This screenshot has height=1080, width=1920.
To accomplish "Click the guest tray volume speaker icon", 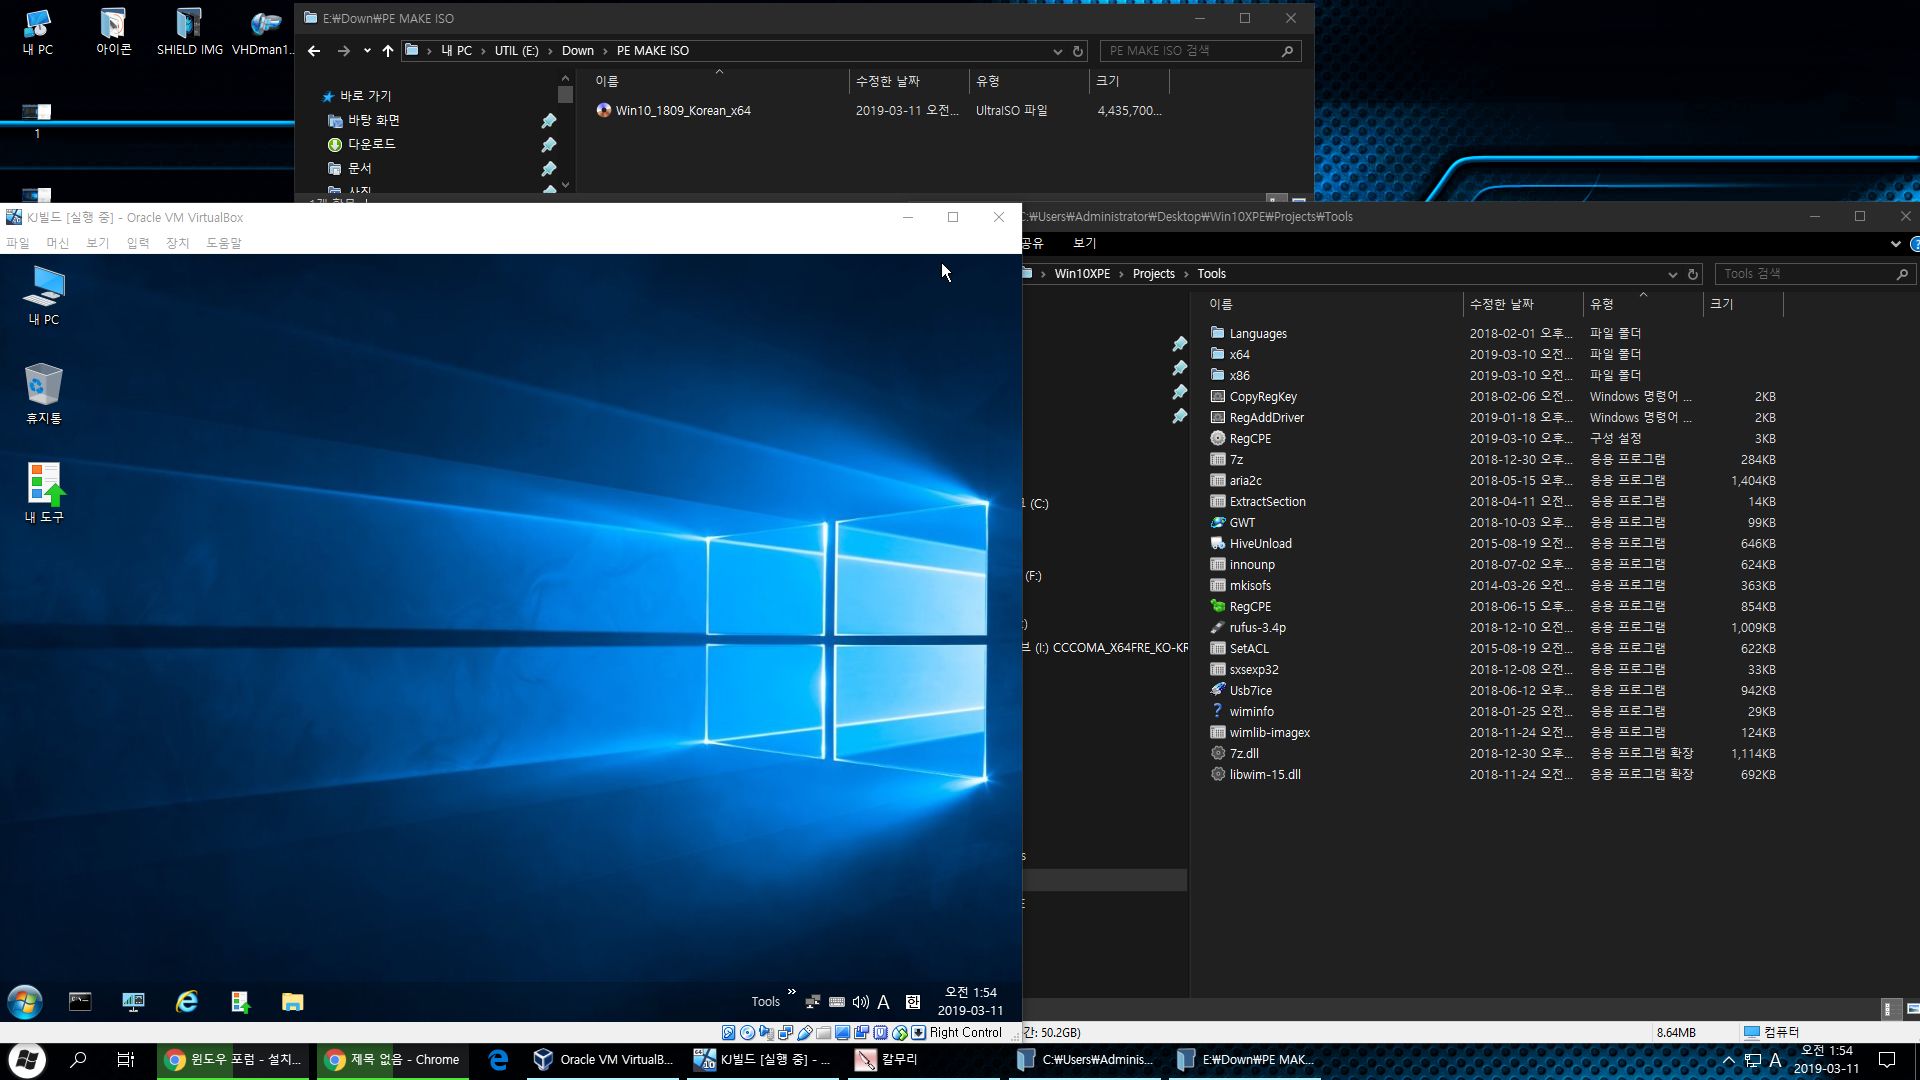I will (860, 1001).
